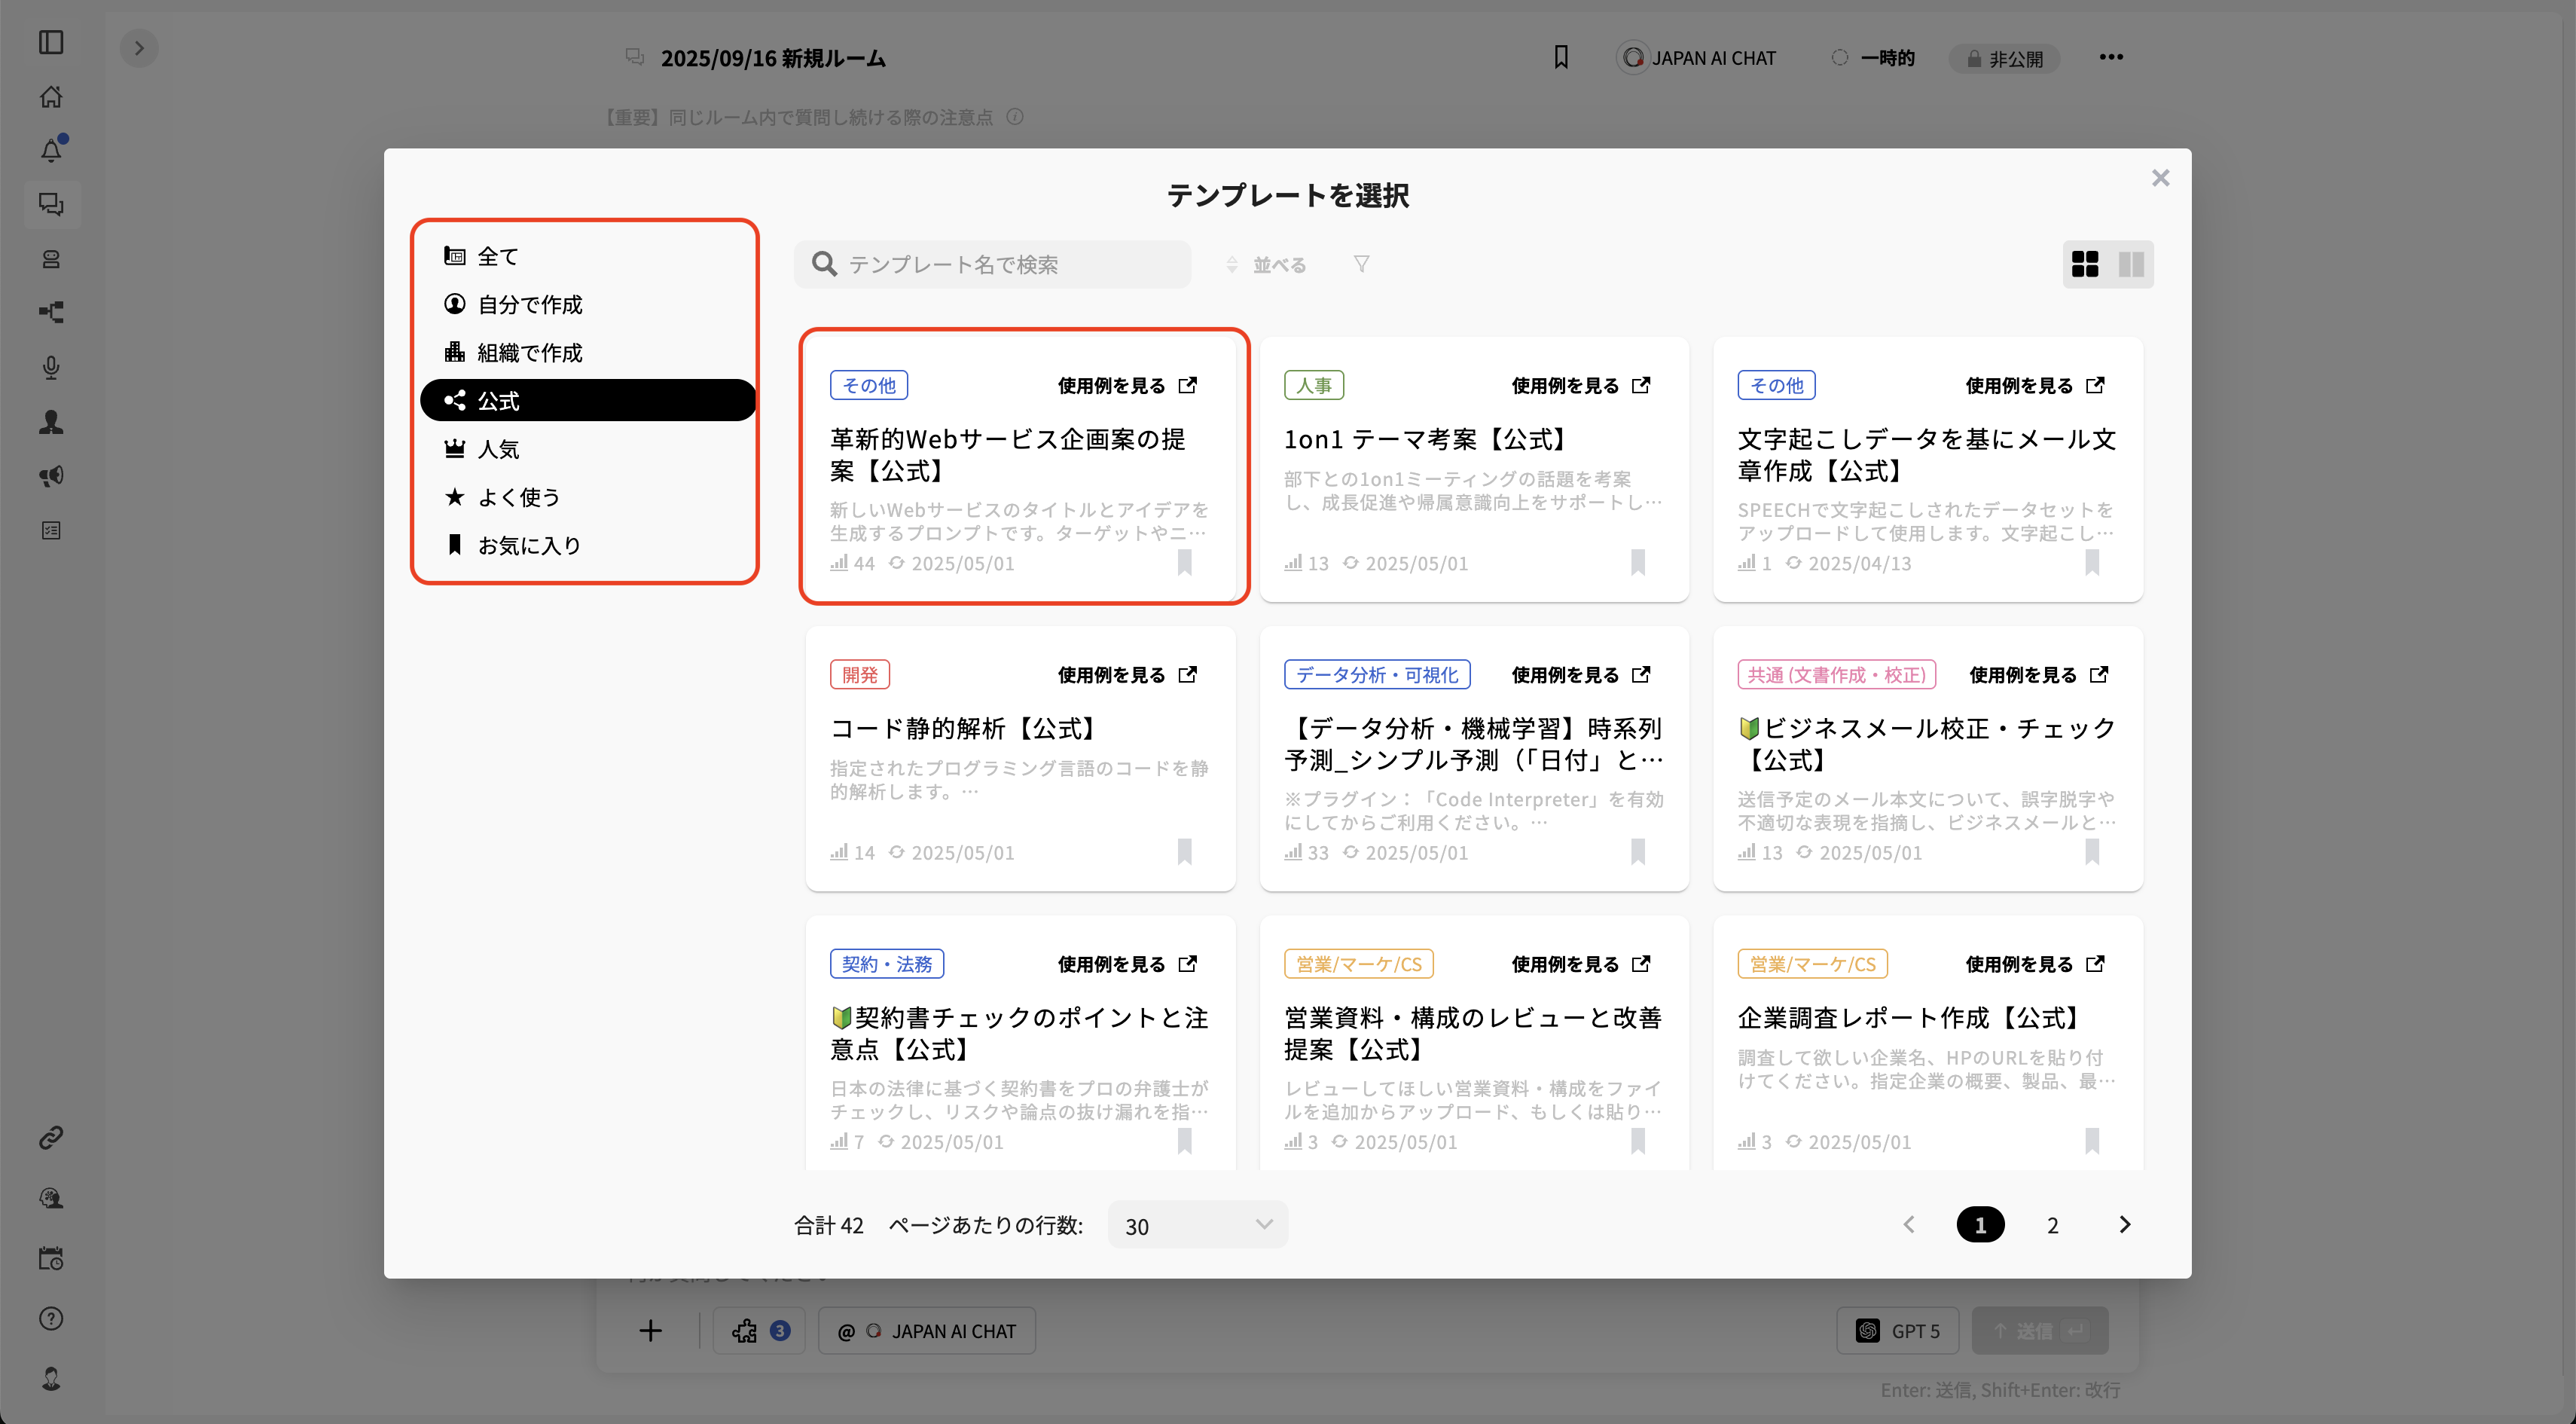This screenshot has height=1424, width=2576.
Task: Open help with the question mark icon
Action: click(51, 1318)
